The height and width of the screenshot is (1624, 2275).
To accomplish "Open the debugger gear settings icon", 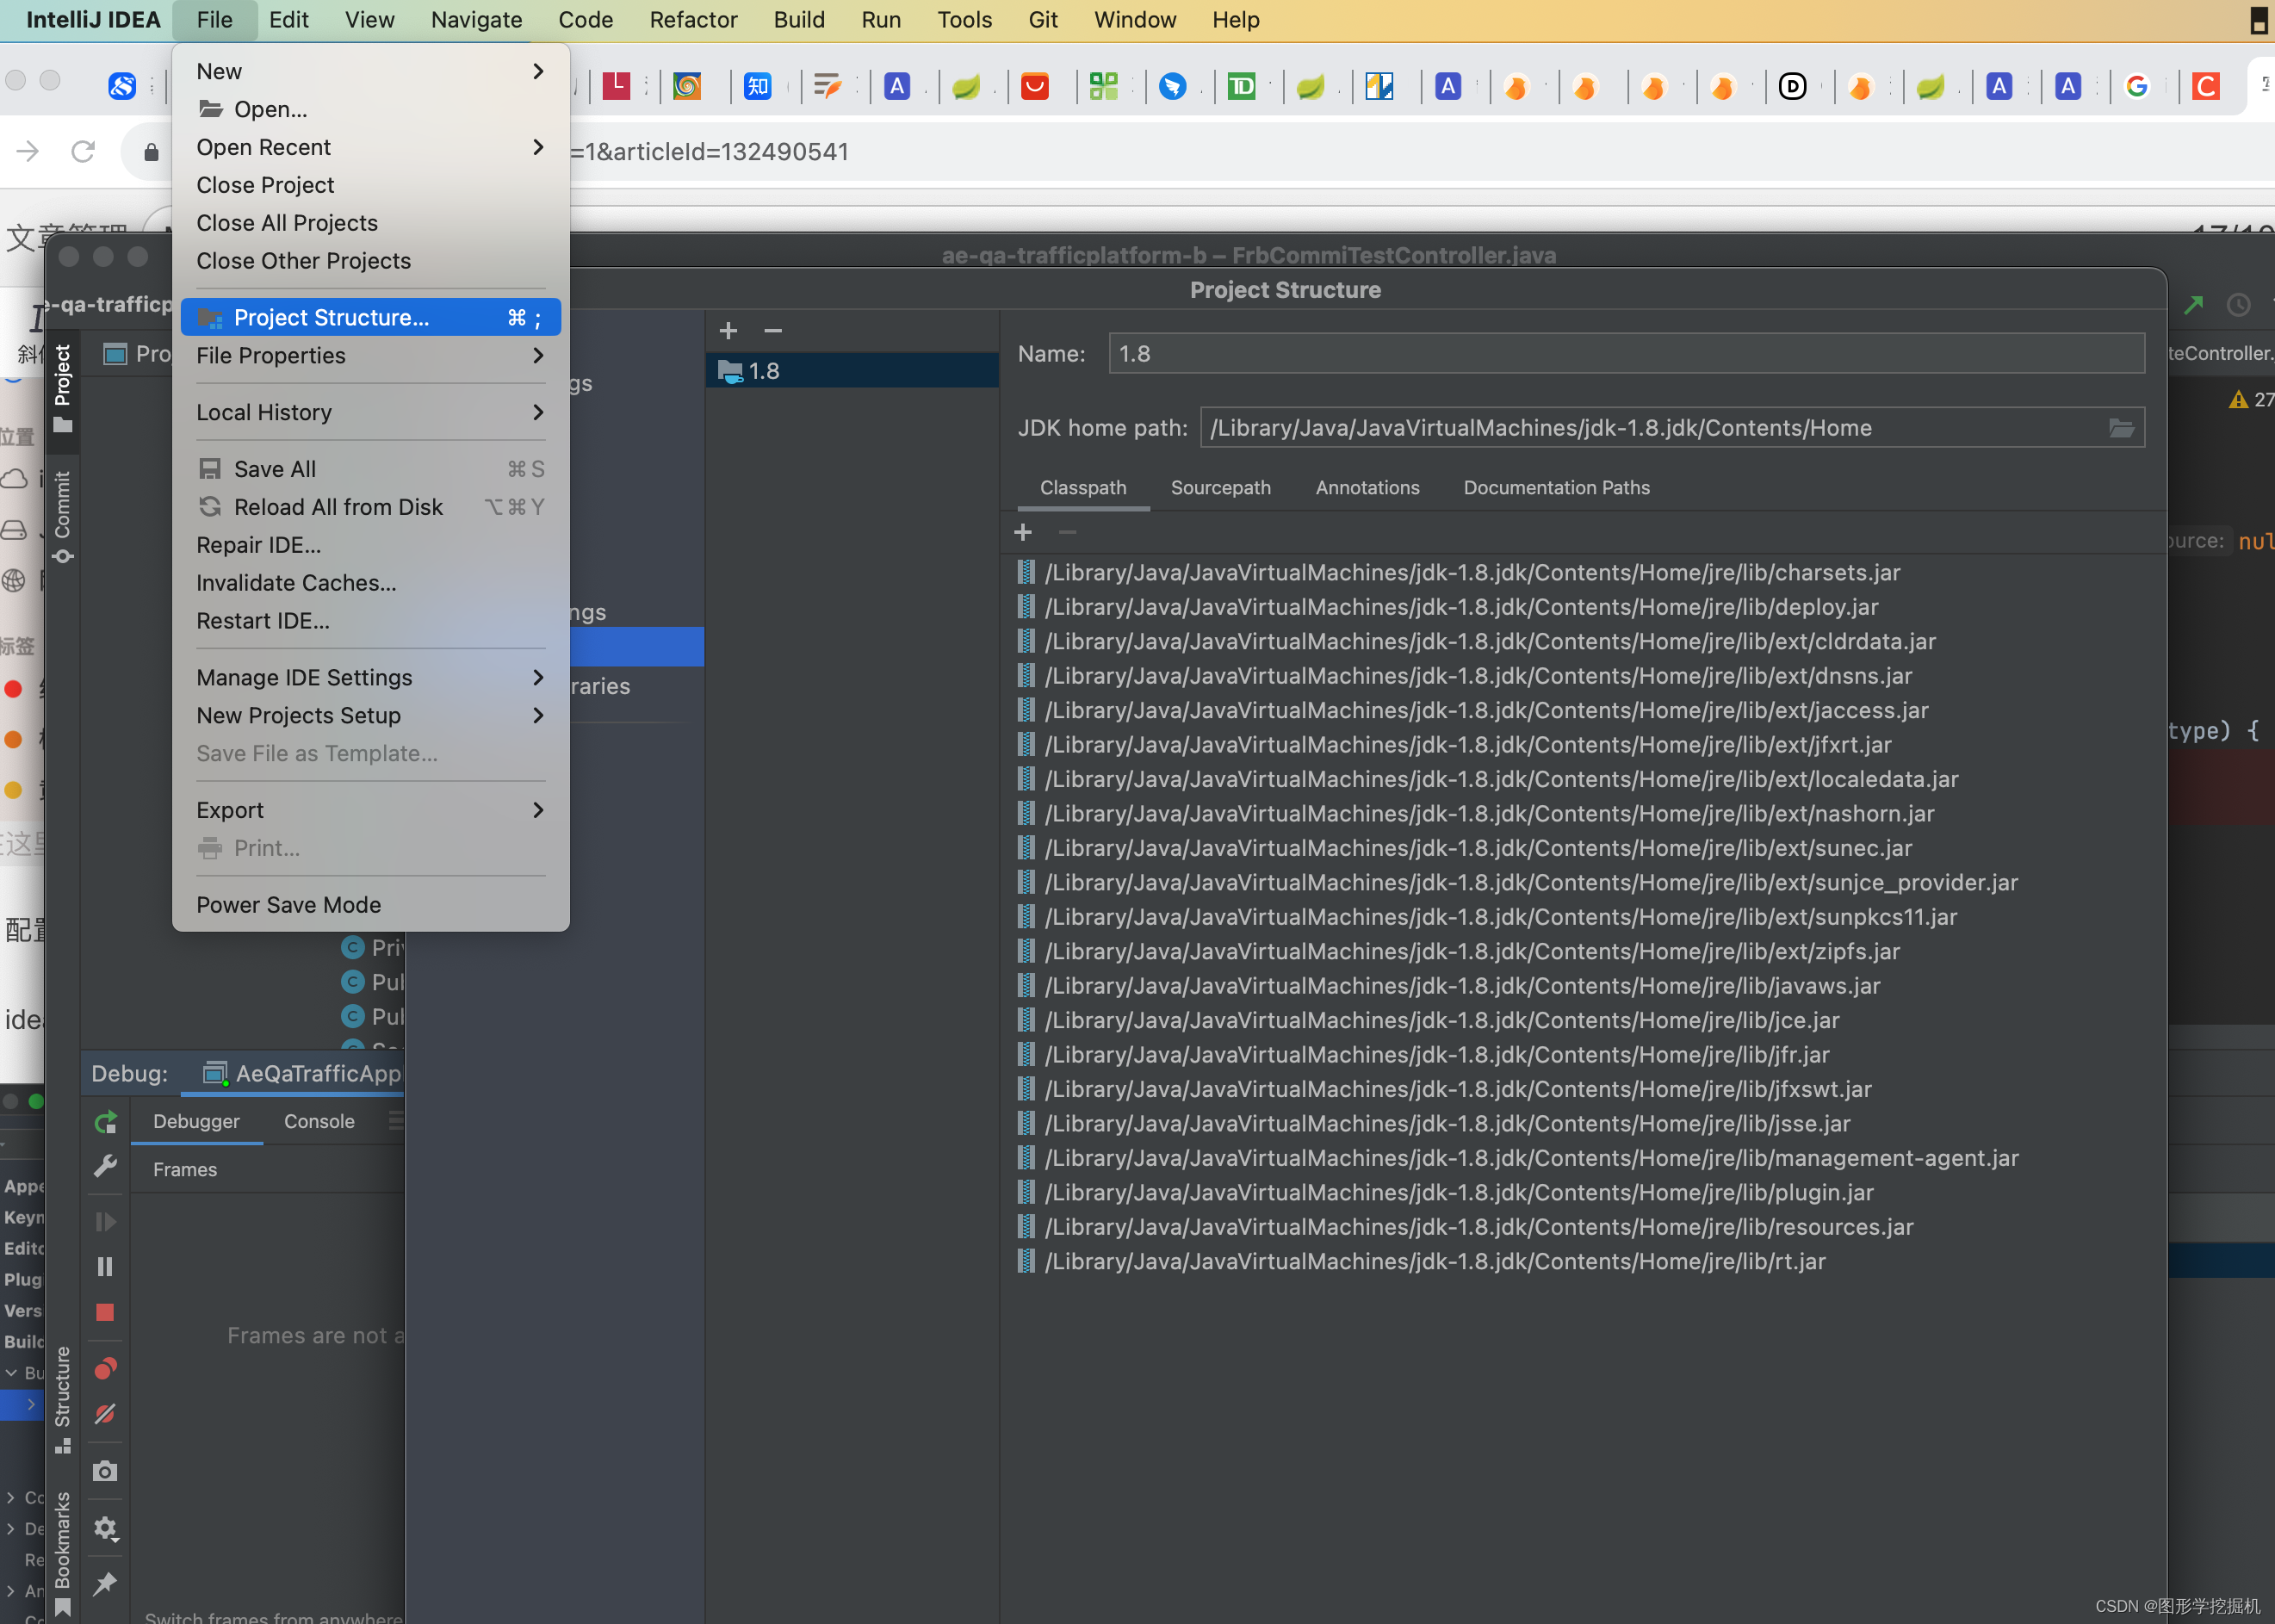I will [105, 1528].
